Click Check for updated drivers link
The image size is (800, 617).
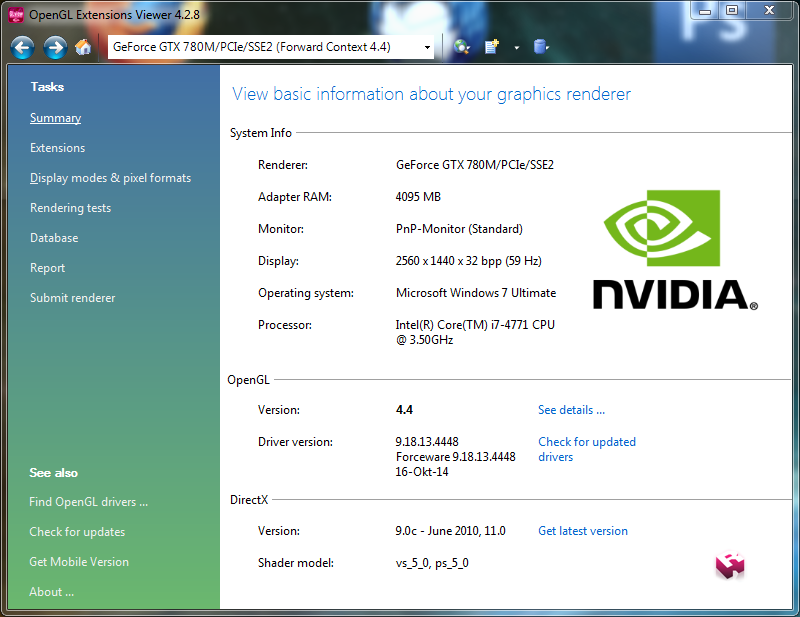tap(586, 449)
